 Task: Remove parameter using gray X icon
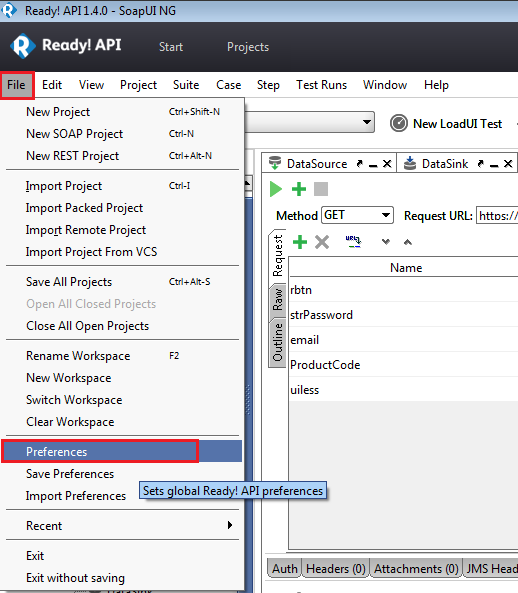click(322, 242)
